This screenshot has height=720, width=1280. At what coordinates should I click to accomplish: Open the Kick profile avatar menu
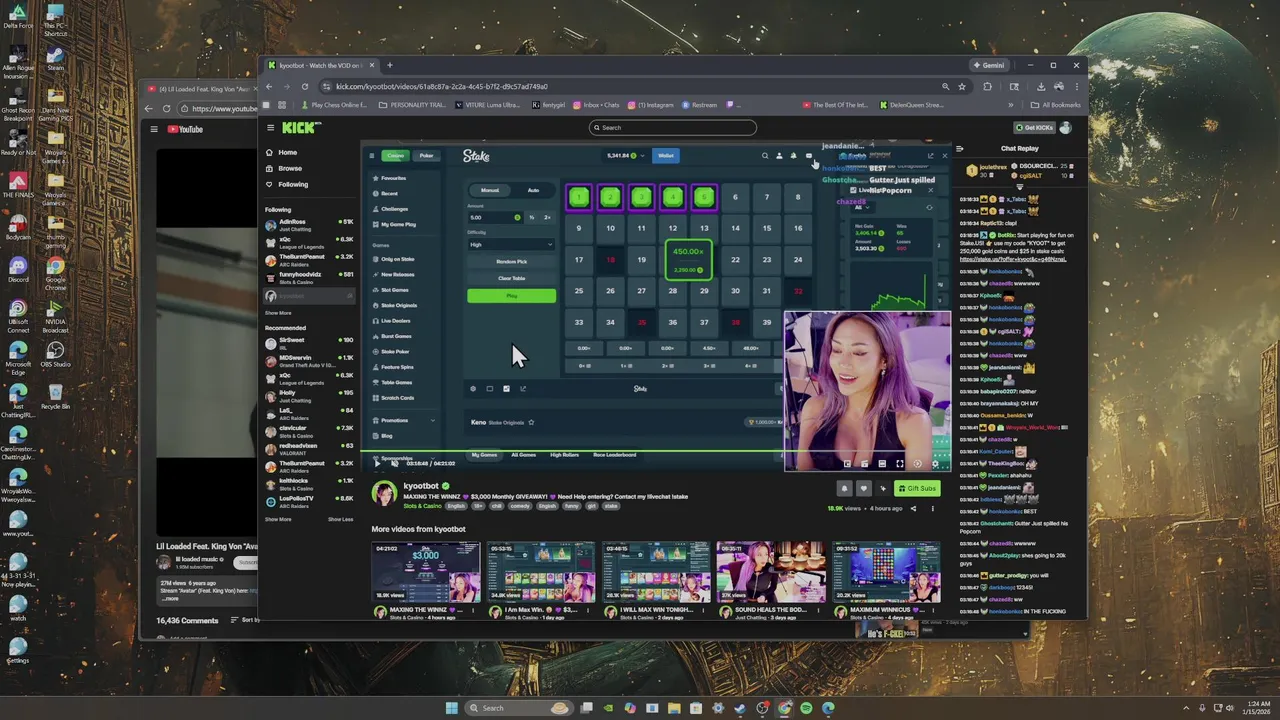tap(1066, 128)
